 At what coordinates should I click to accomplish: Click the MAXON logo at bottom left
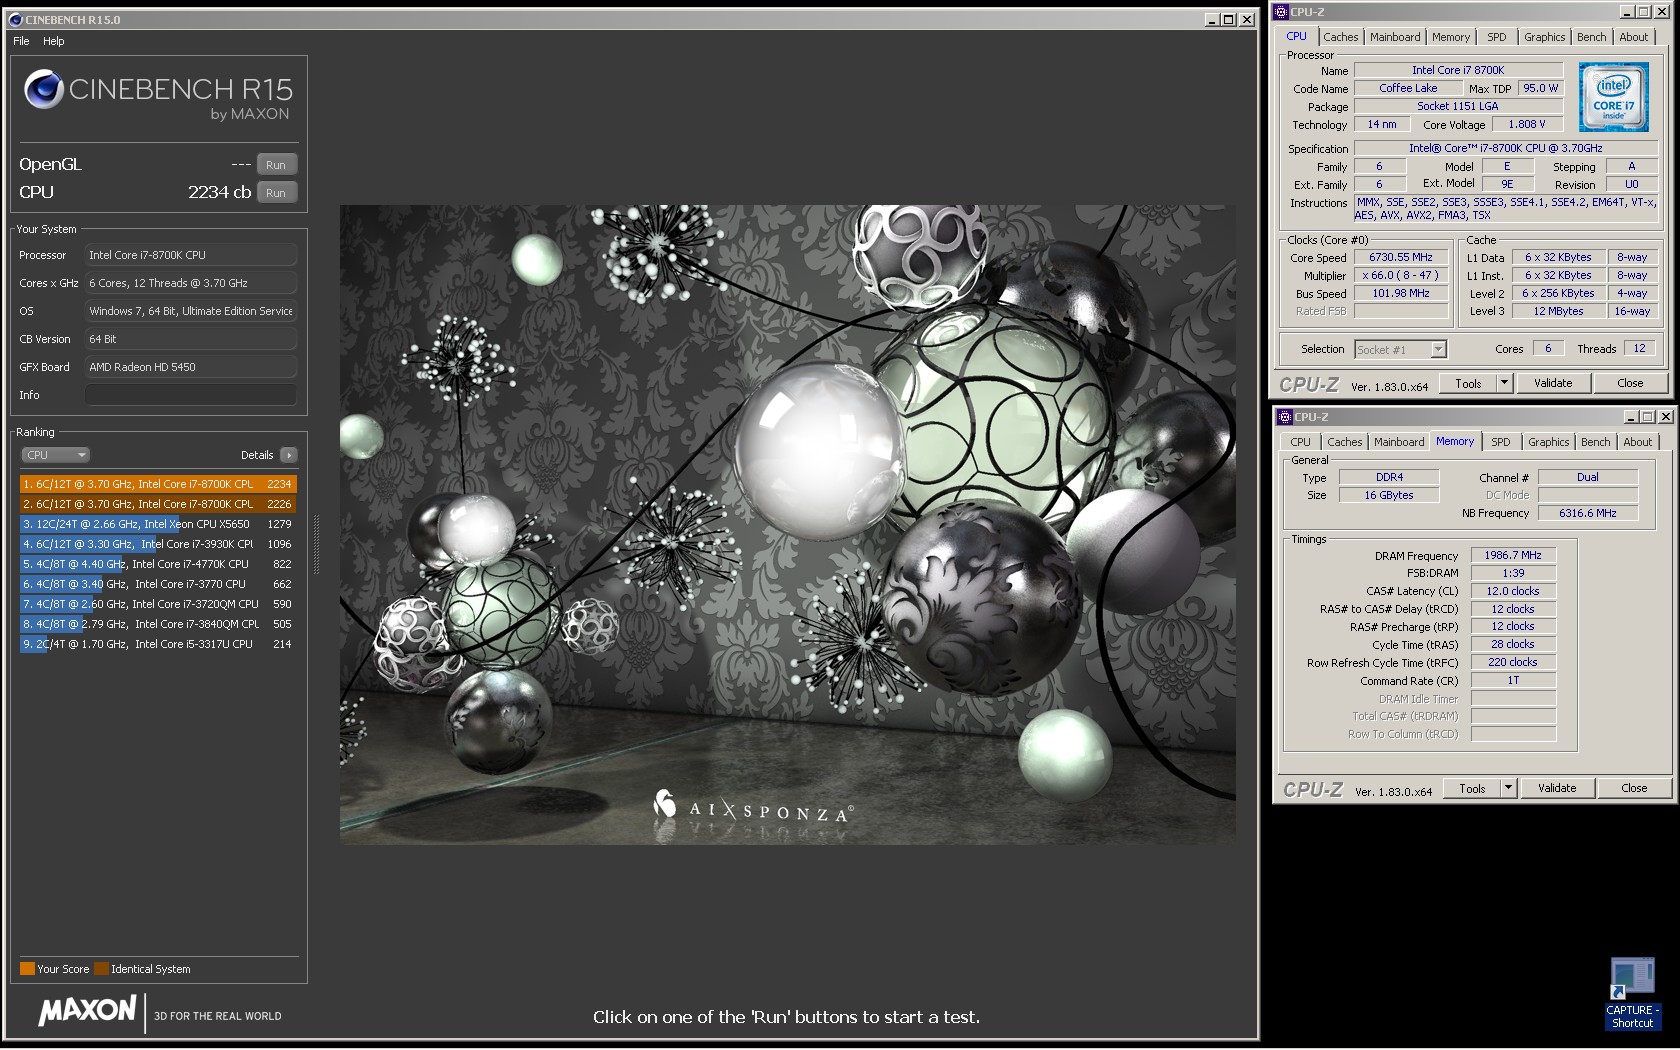tap(87, 1011)
